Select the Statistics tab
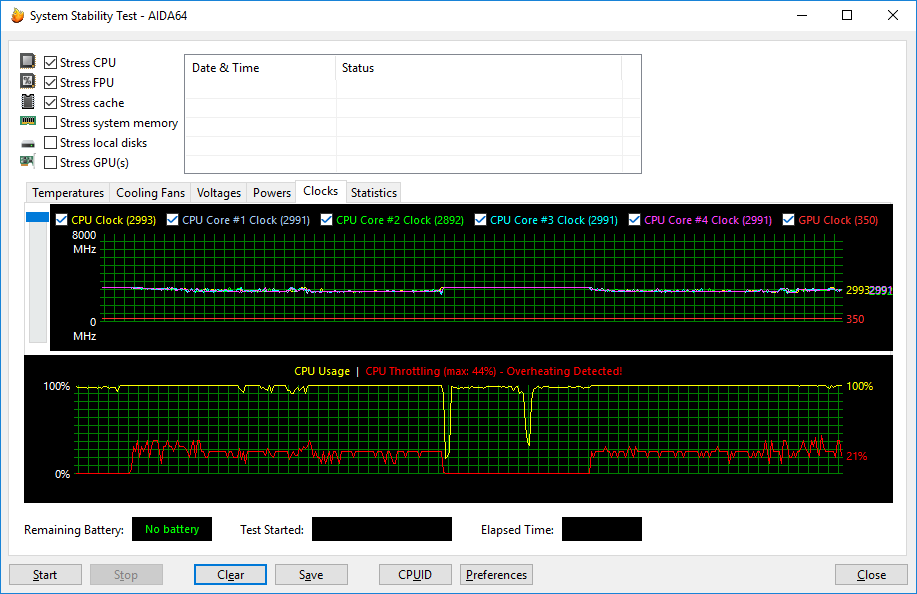This screenshot has width=917, height=594. pyautogui.click(x=374, y=193)
